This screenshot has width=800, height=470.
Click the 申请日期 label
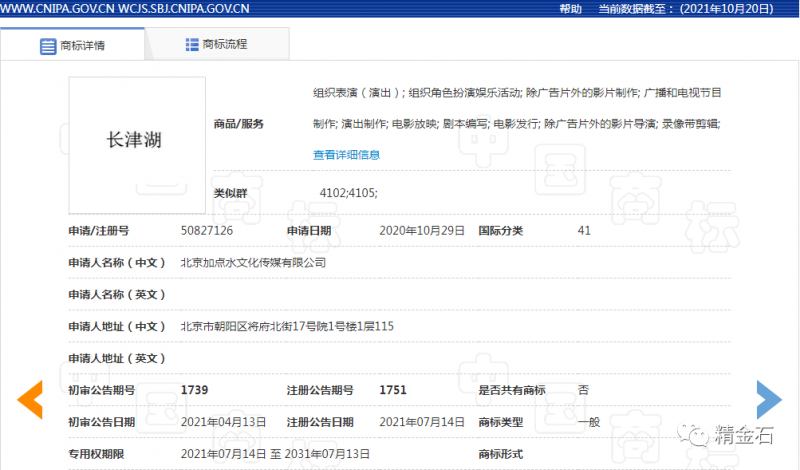tap(309, 231)
